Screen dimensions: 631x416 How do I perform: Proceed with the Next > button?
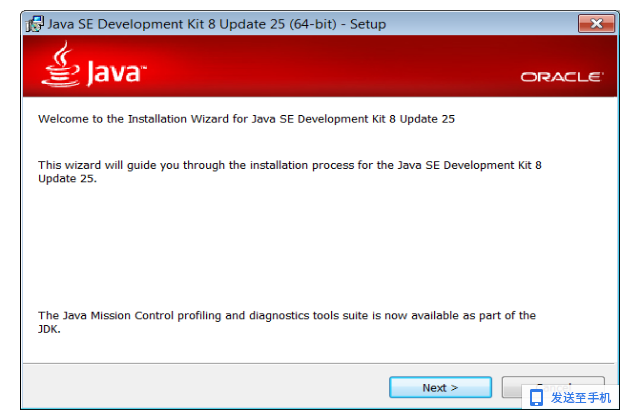pos(440,387)
